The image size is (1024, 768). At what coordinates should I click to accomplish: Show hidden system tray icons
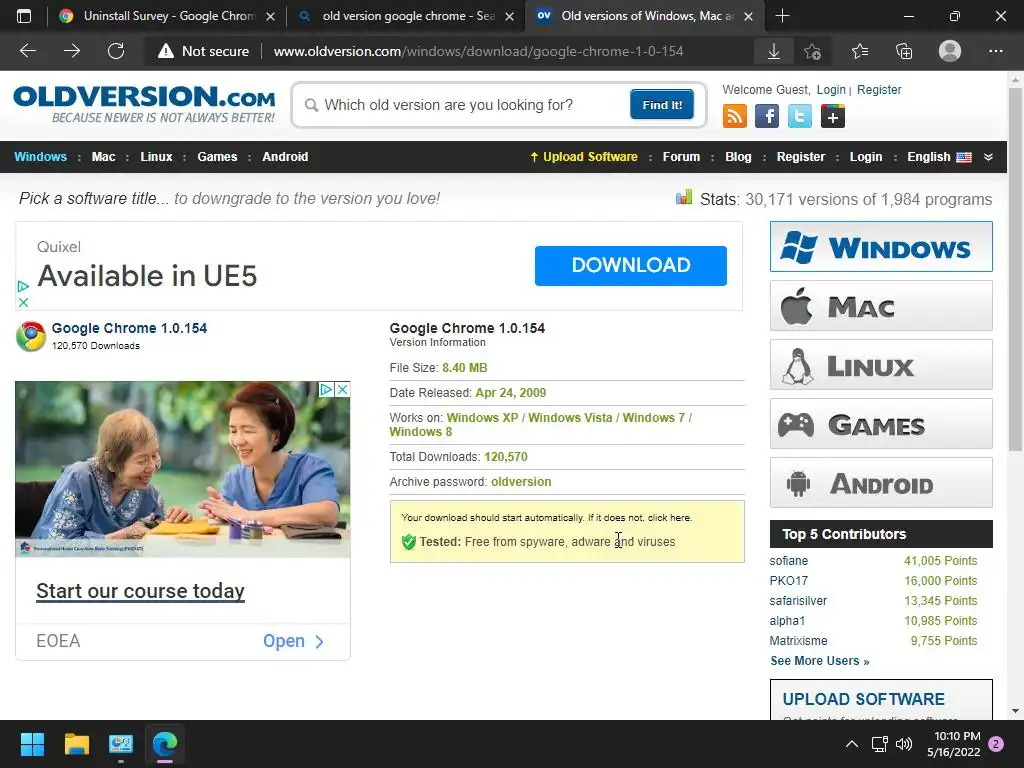point(852,744)
